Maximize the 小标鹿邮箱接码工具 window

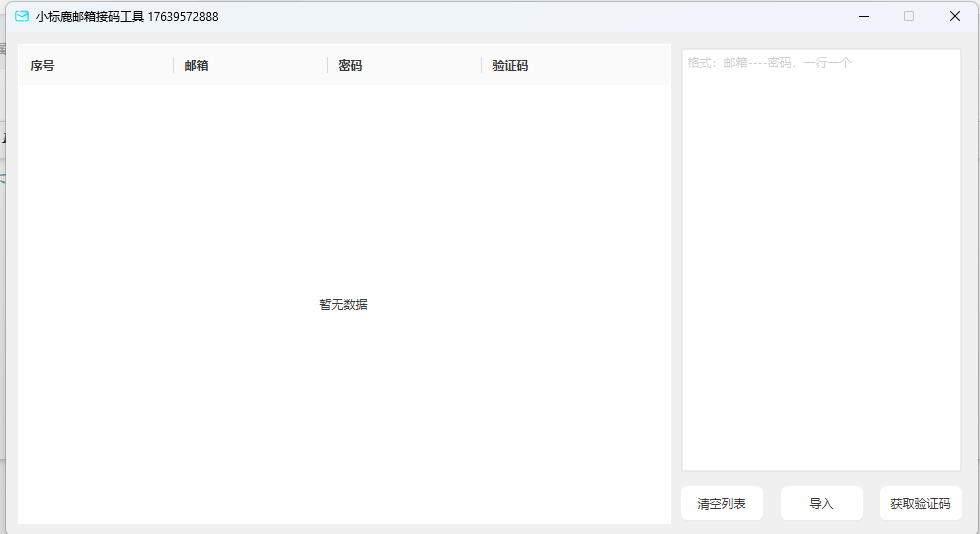(x=909, y=16)
